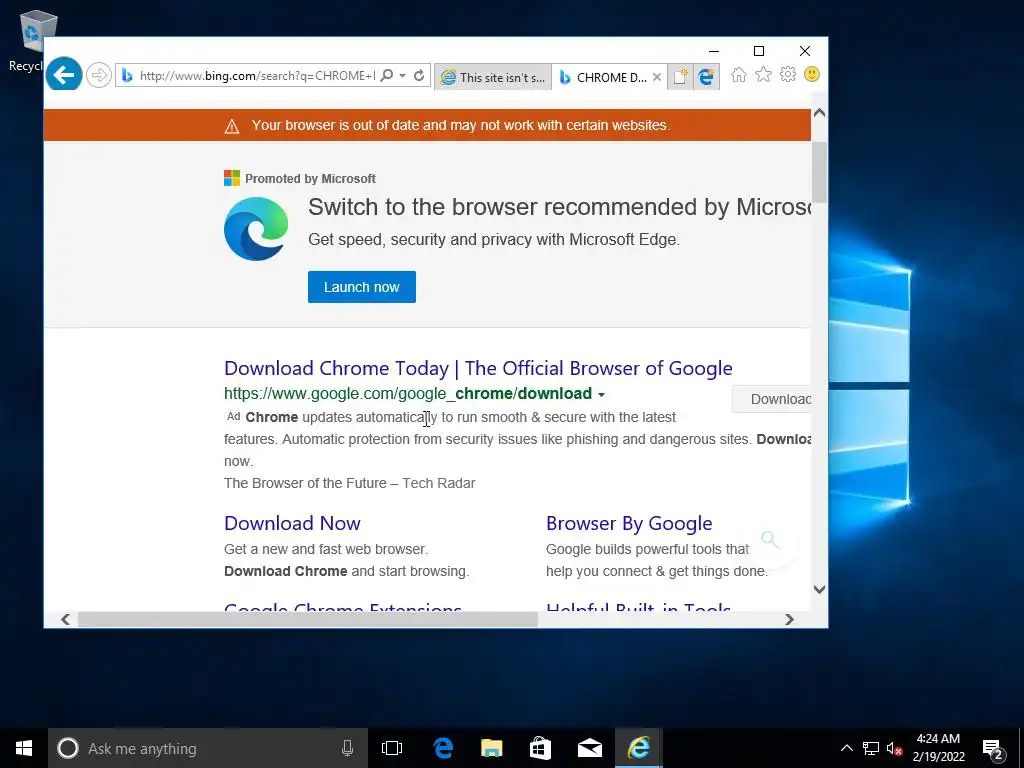This screenshot has height=768, width=1024.
Task: Go to Home page icon
Action: [739, 74]
